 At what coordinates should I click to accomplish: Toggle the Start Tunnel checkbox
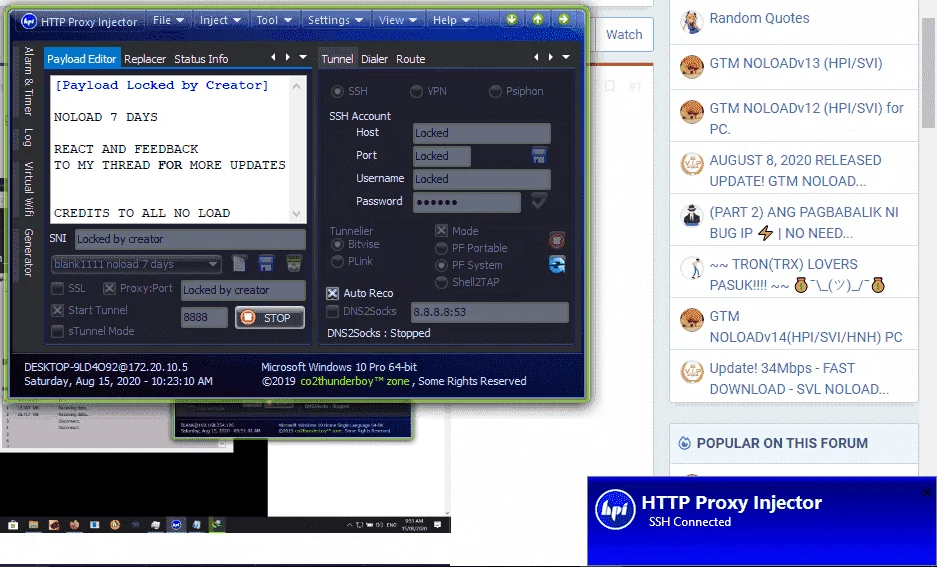57,310
